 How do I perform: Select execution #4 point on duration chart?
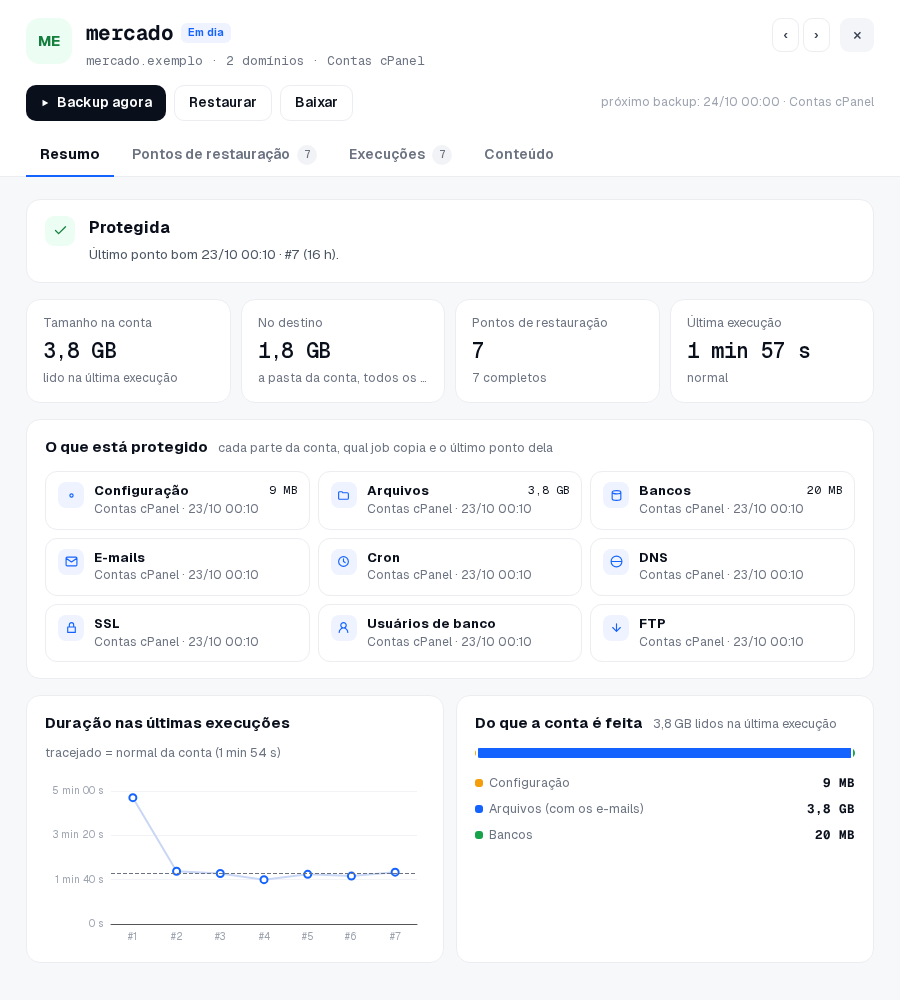coord(264,879)
